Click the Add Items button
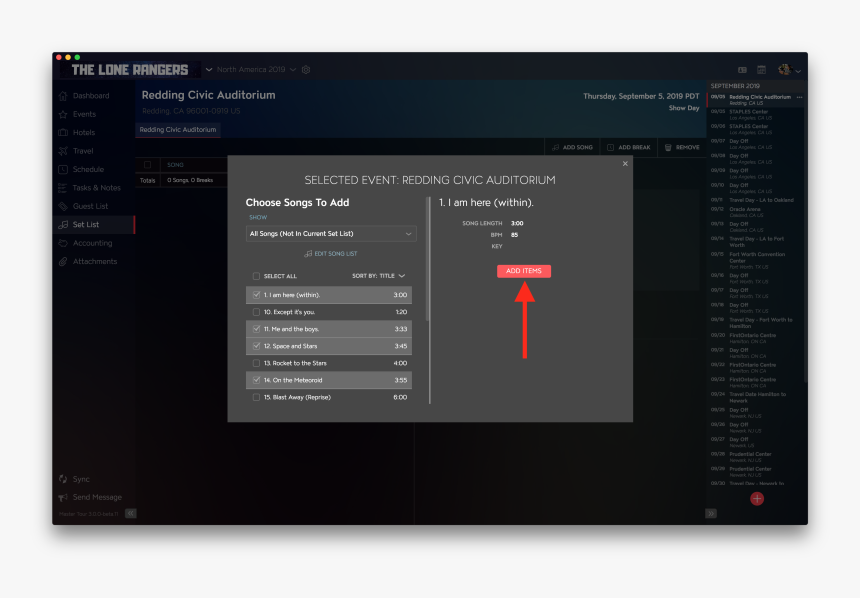Viewport: 860px width, 598px height. click(524, 271)
